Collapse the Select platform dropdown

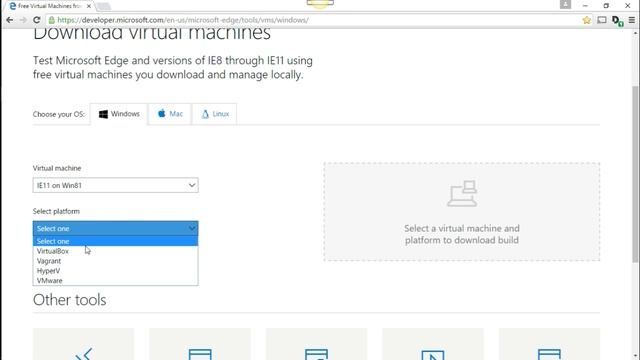[x=116, y=229]
